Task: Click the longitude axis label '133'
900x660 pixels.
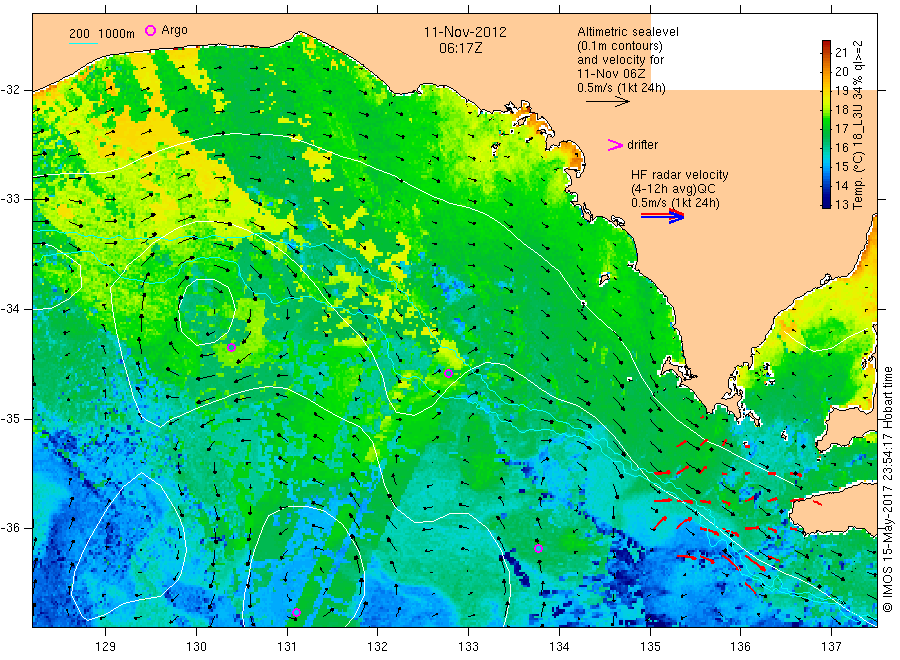Action: coord(468,646)
